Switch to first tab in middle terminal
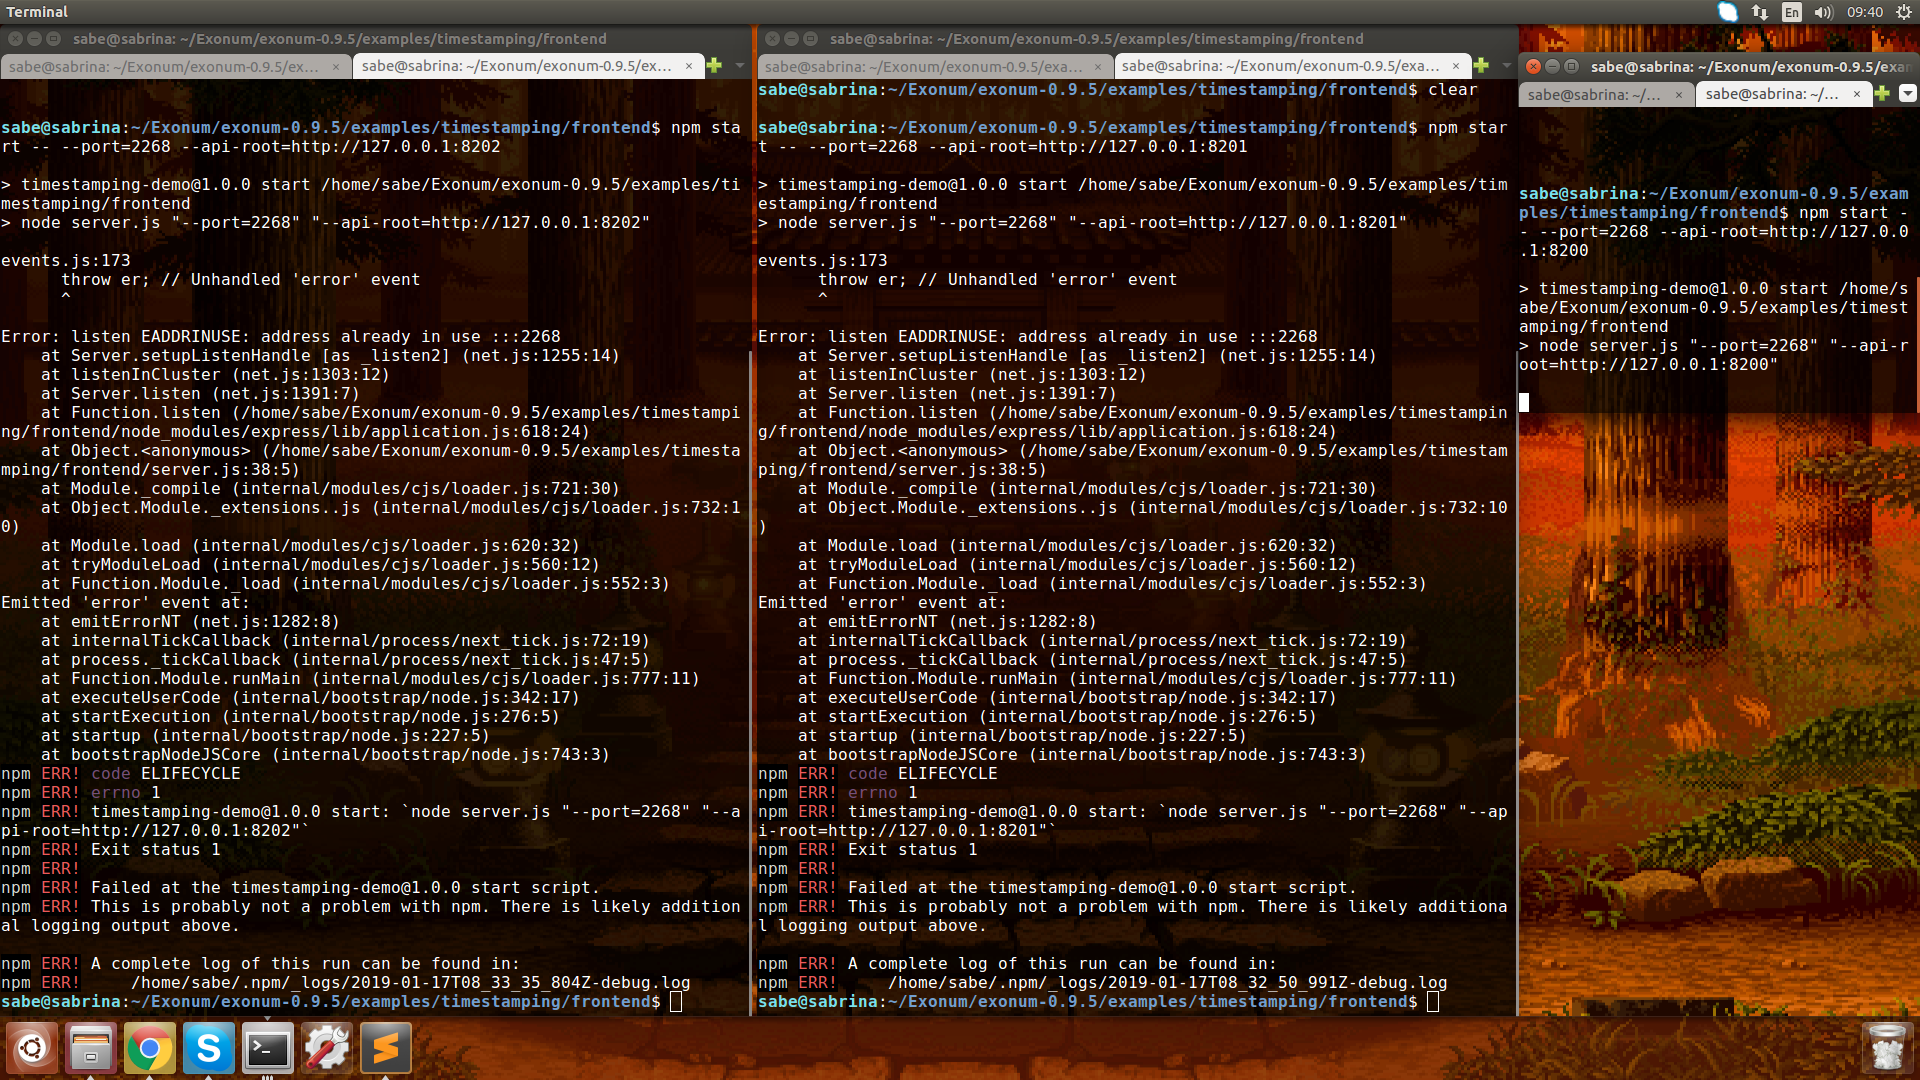Screen dimensions: 1920x1080 point(922,67)
